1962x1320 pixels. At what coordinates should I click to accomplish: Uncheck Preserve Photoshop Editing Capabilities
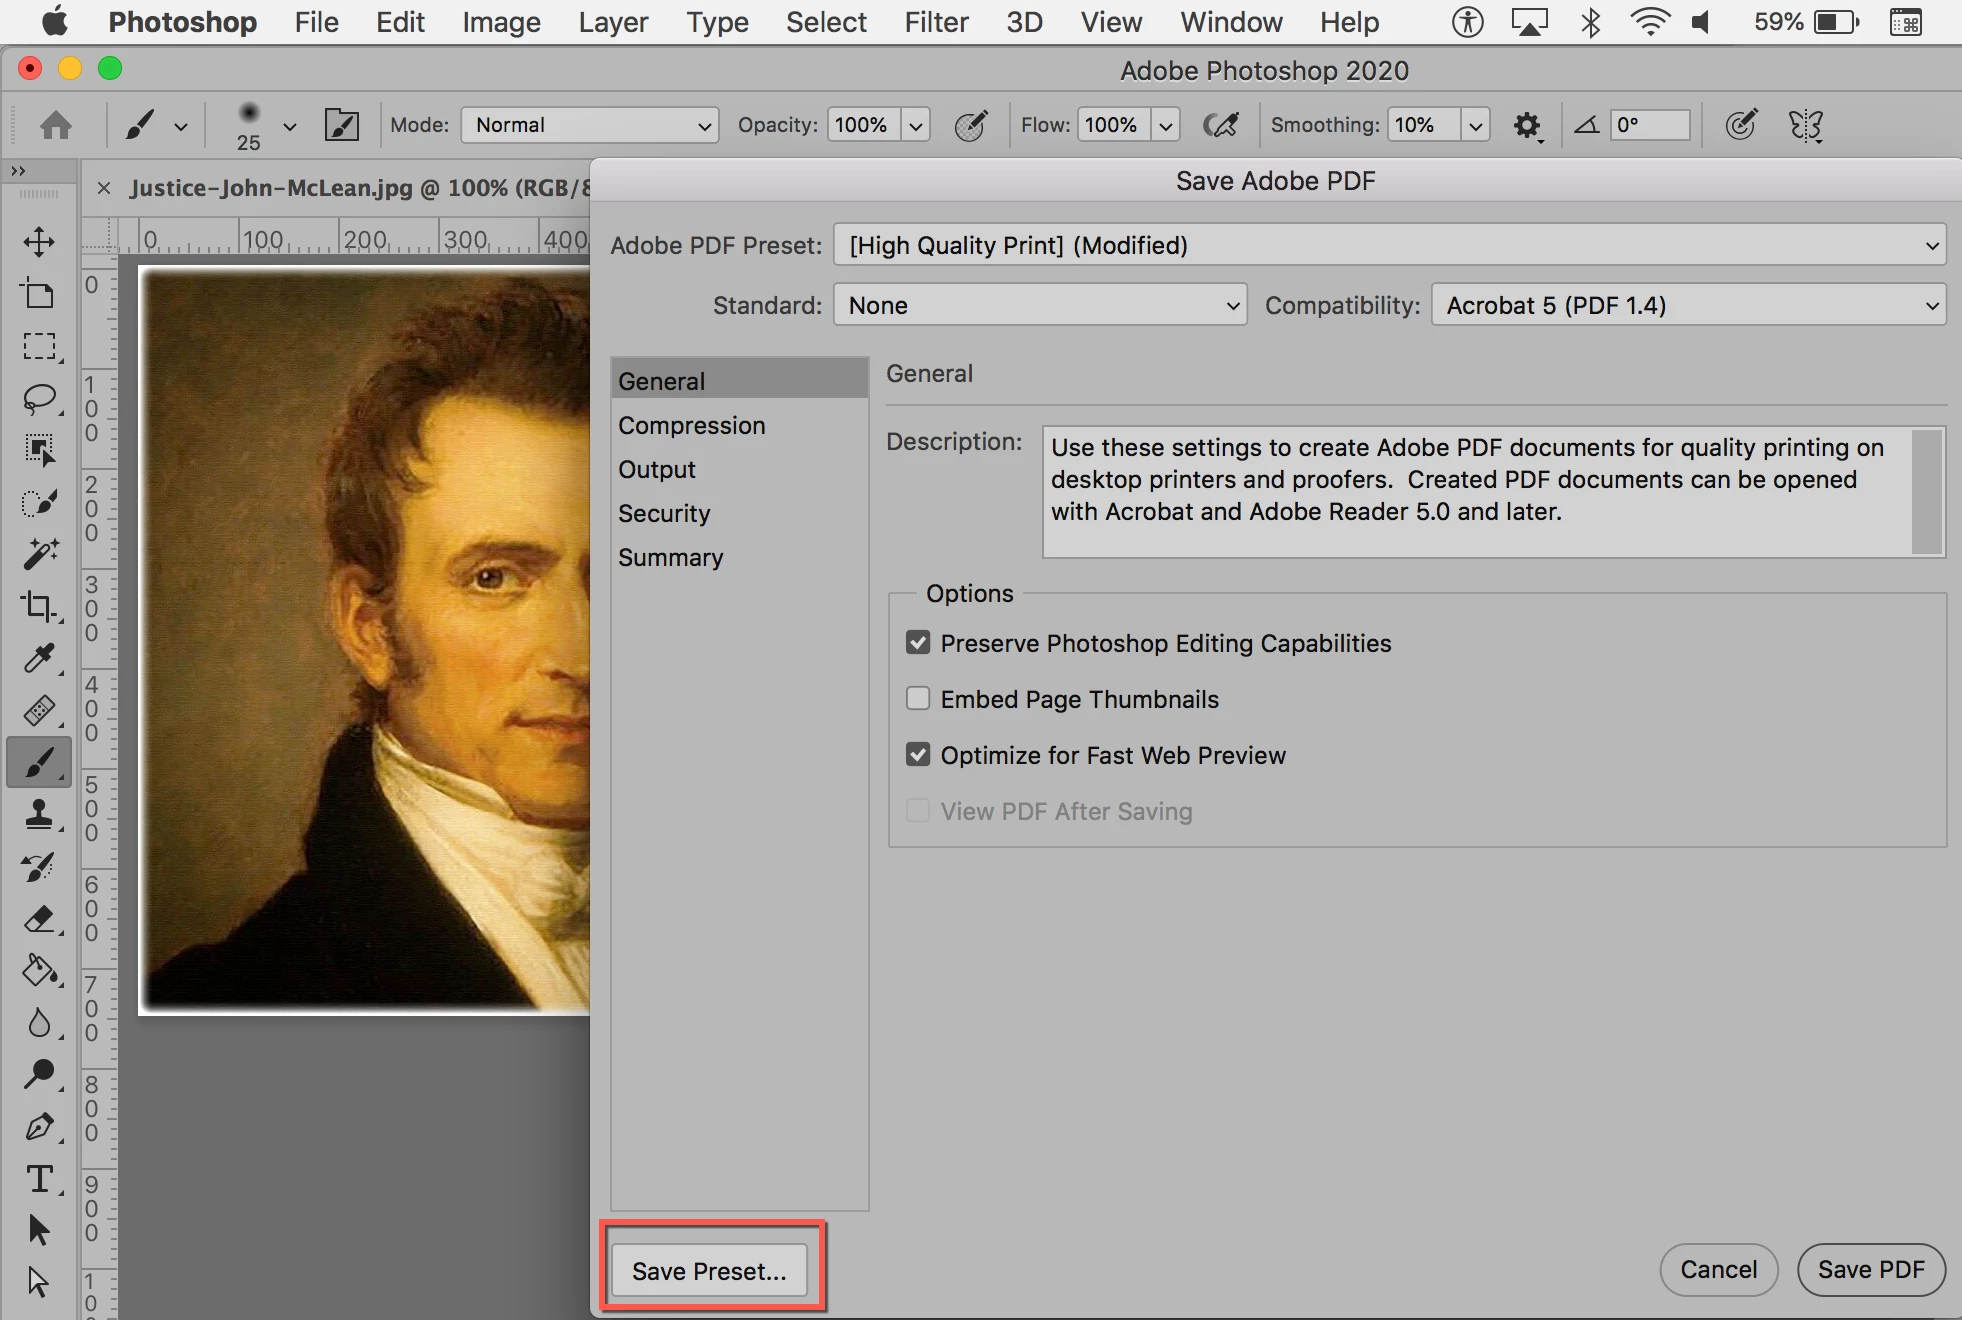(918, 643)
